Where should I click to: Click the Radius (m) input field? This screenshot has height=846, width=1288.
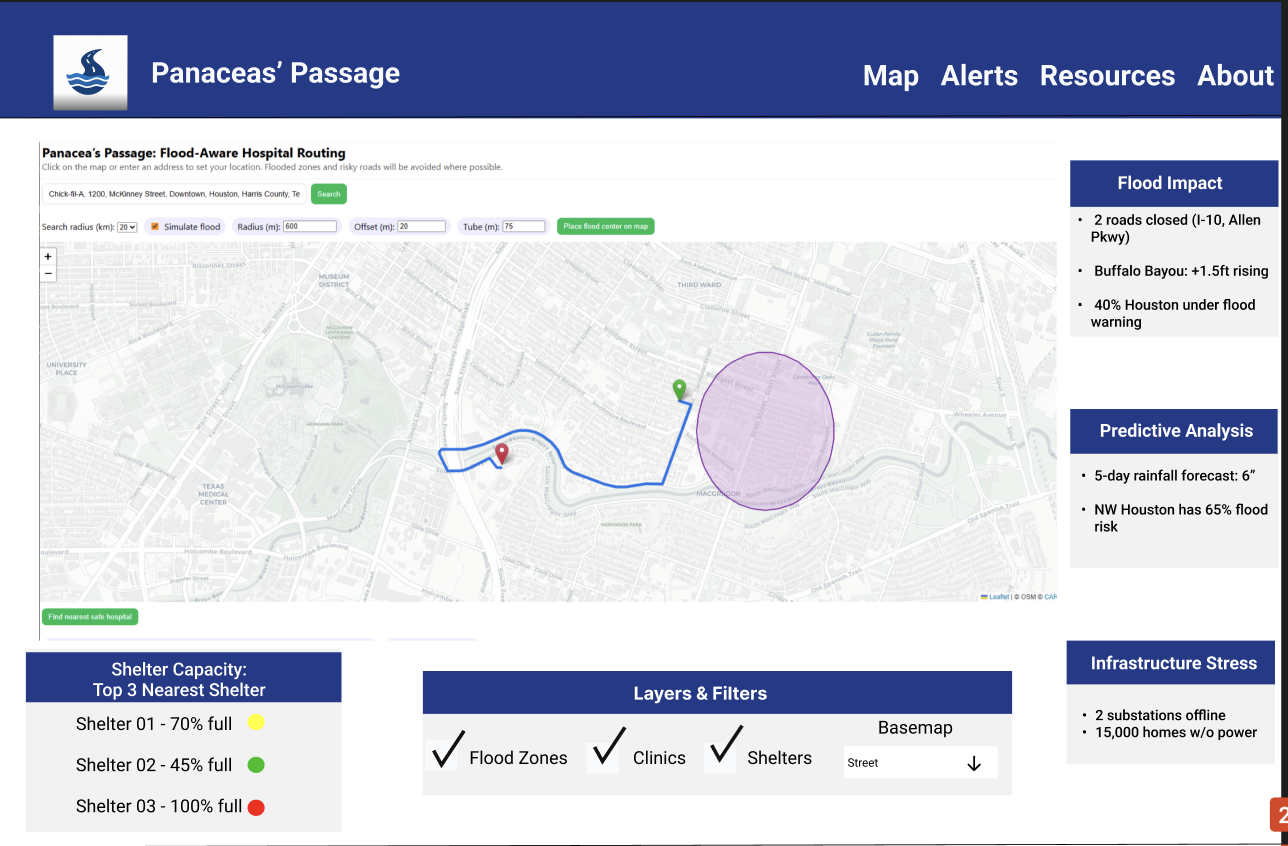pyautogui.click(x=310, y=227)
